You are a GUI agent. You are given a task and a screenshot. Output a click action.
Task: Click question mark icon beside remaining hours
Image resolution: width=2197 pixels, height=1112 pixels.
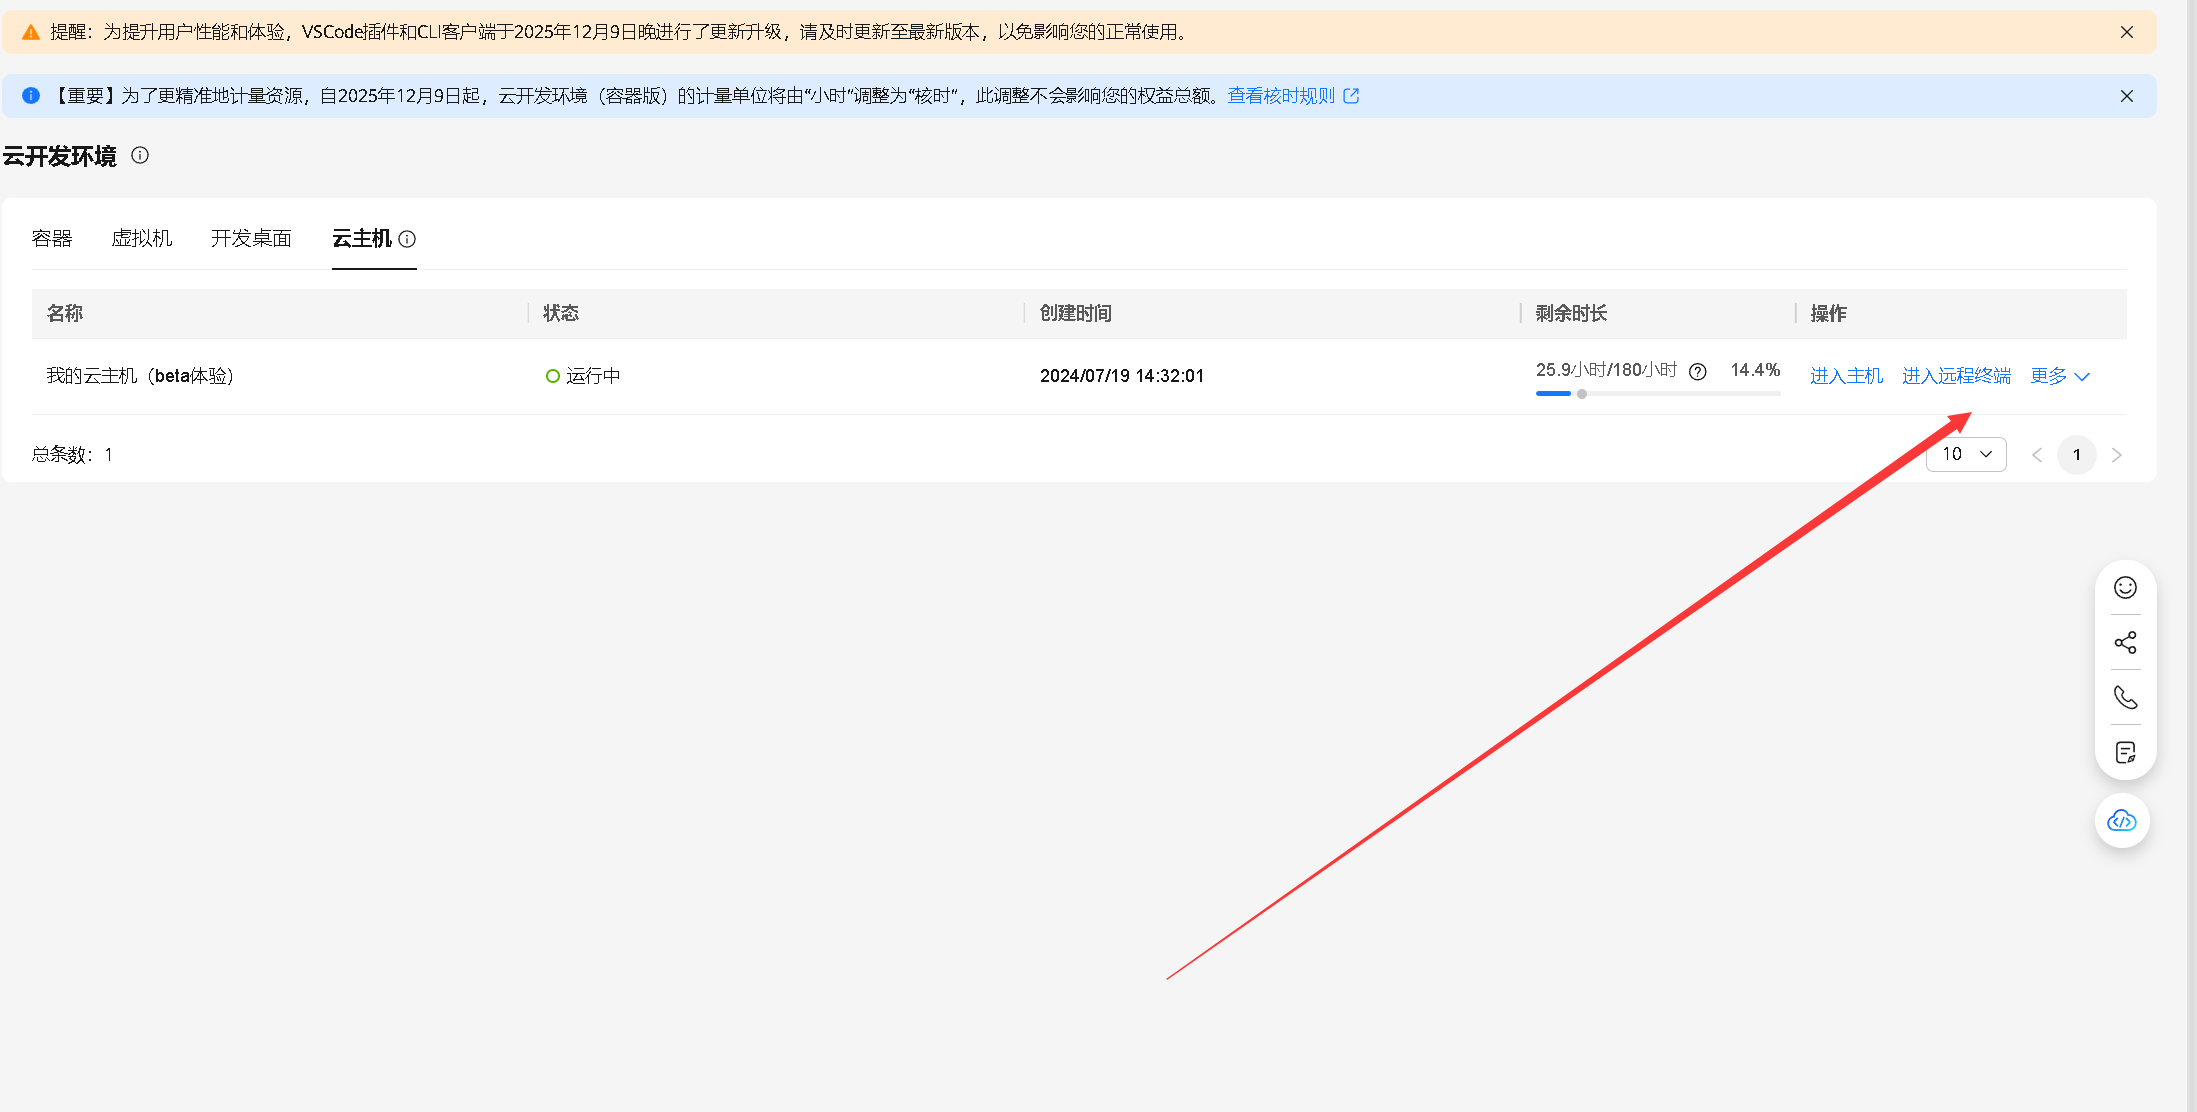tap(1697, 372)
